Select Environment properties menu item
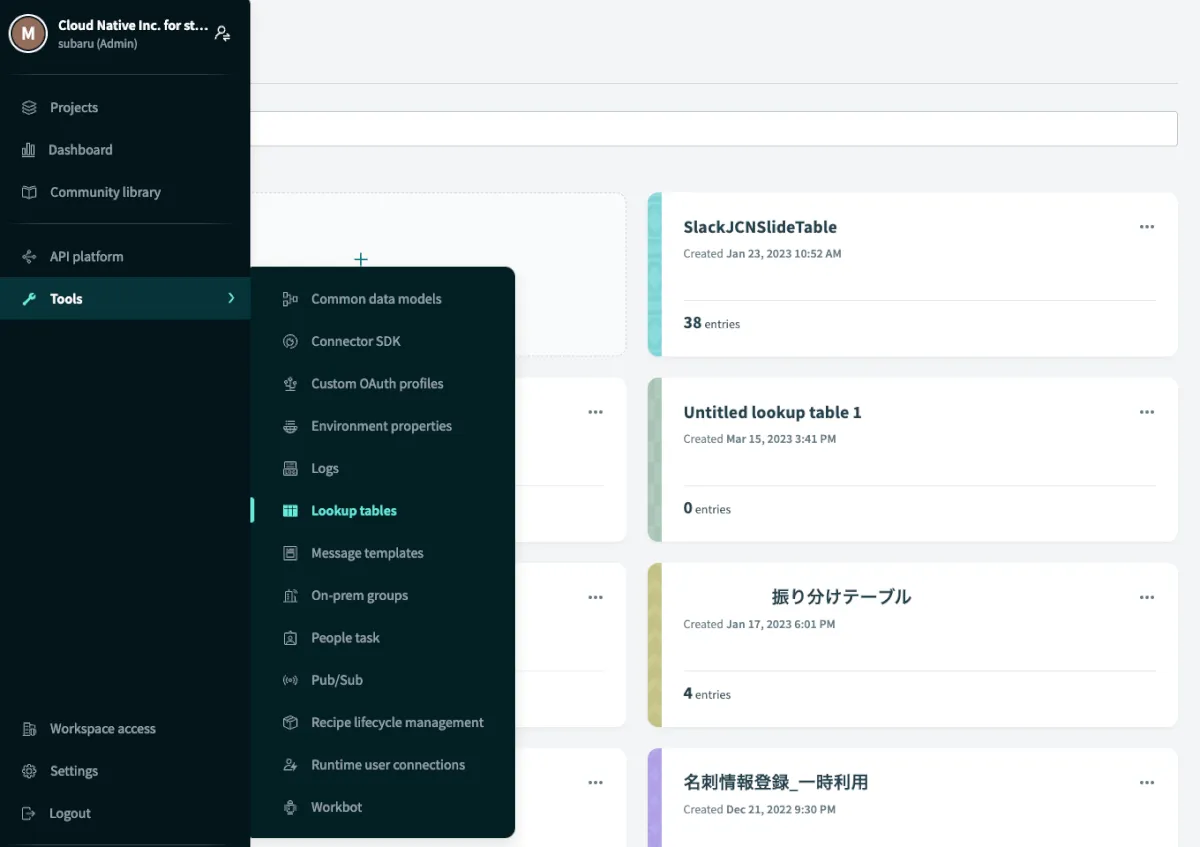This screenshot has height=847, width=1200. pyautogui.click(x=381, y=426)
